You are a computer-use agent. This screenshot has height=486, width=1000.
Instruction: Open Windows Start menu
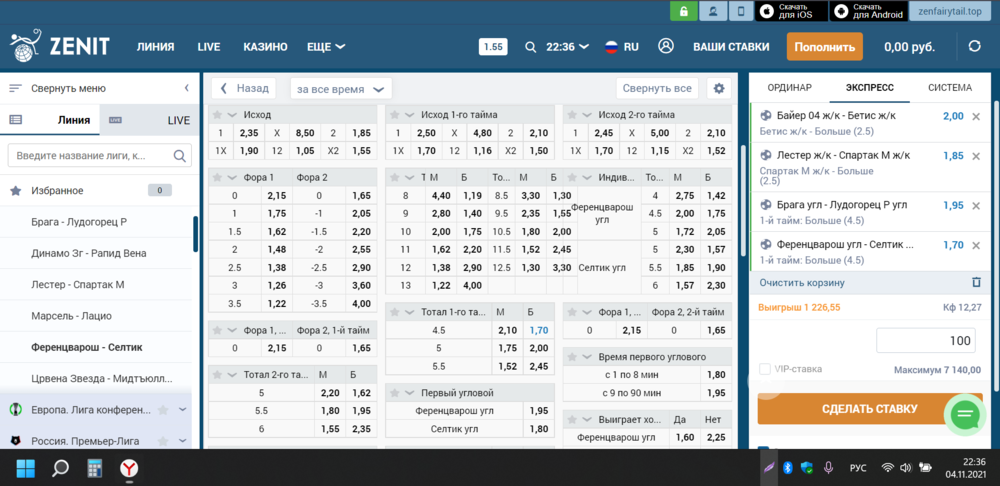(26, 469)
